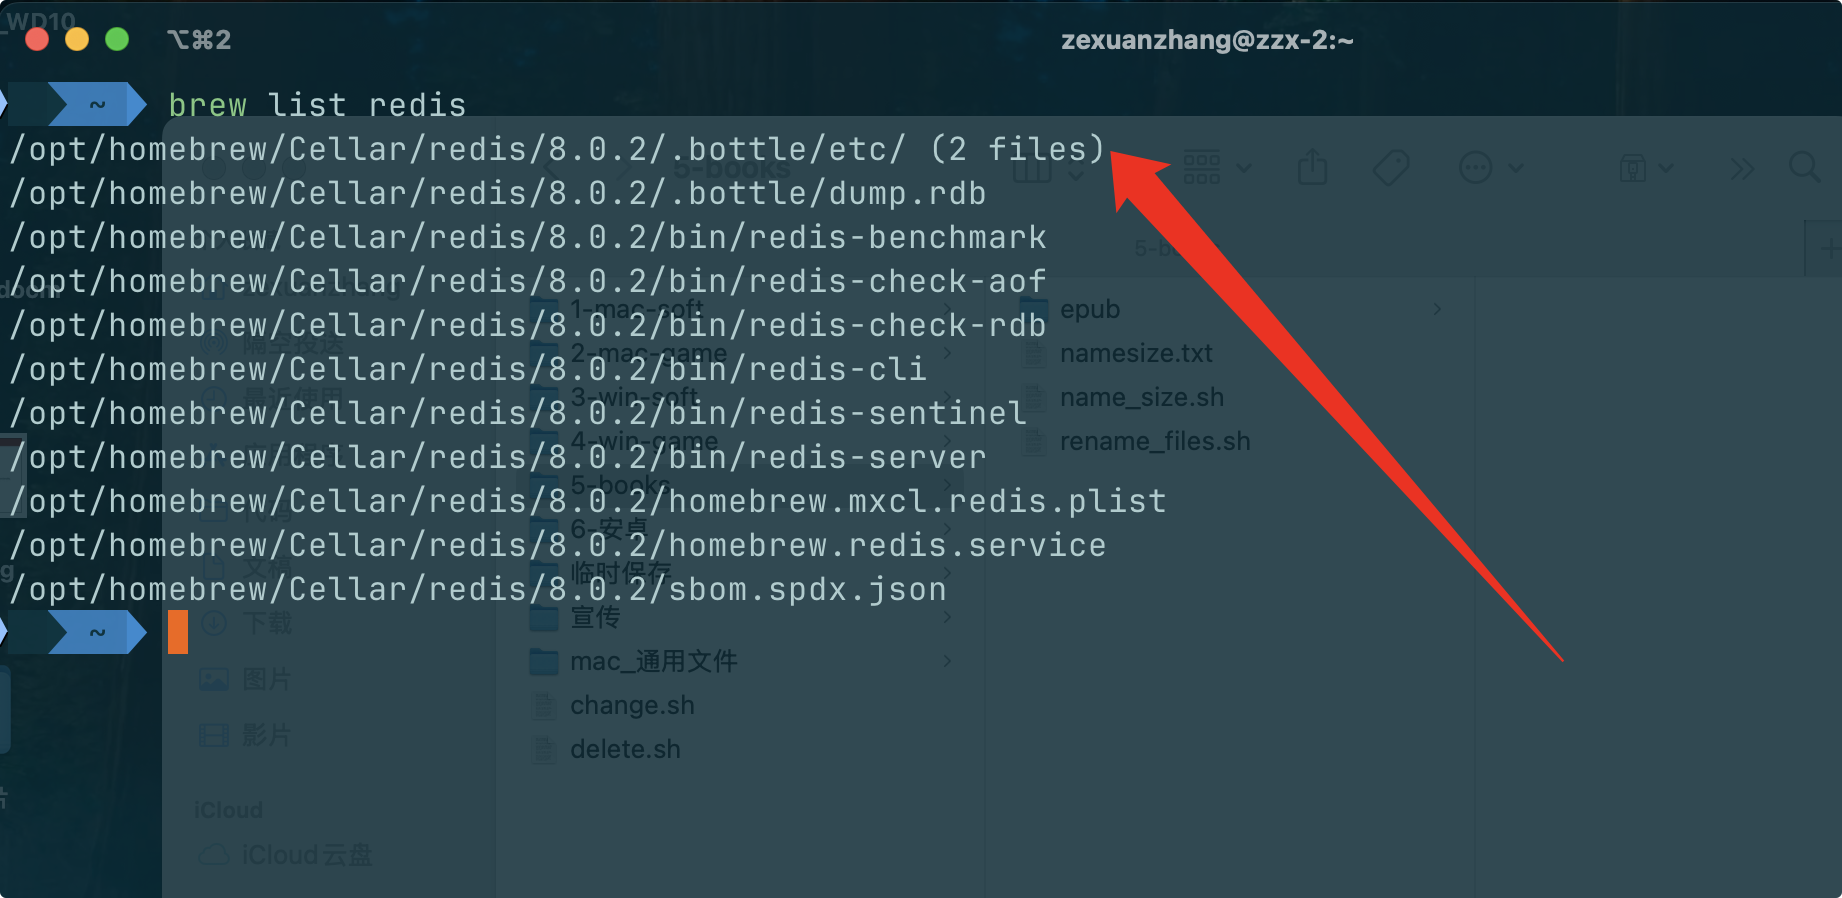This screenshot has height=898, width=1842.
Task: Select the delete.sh file
Action: point(625,749)
